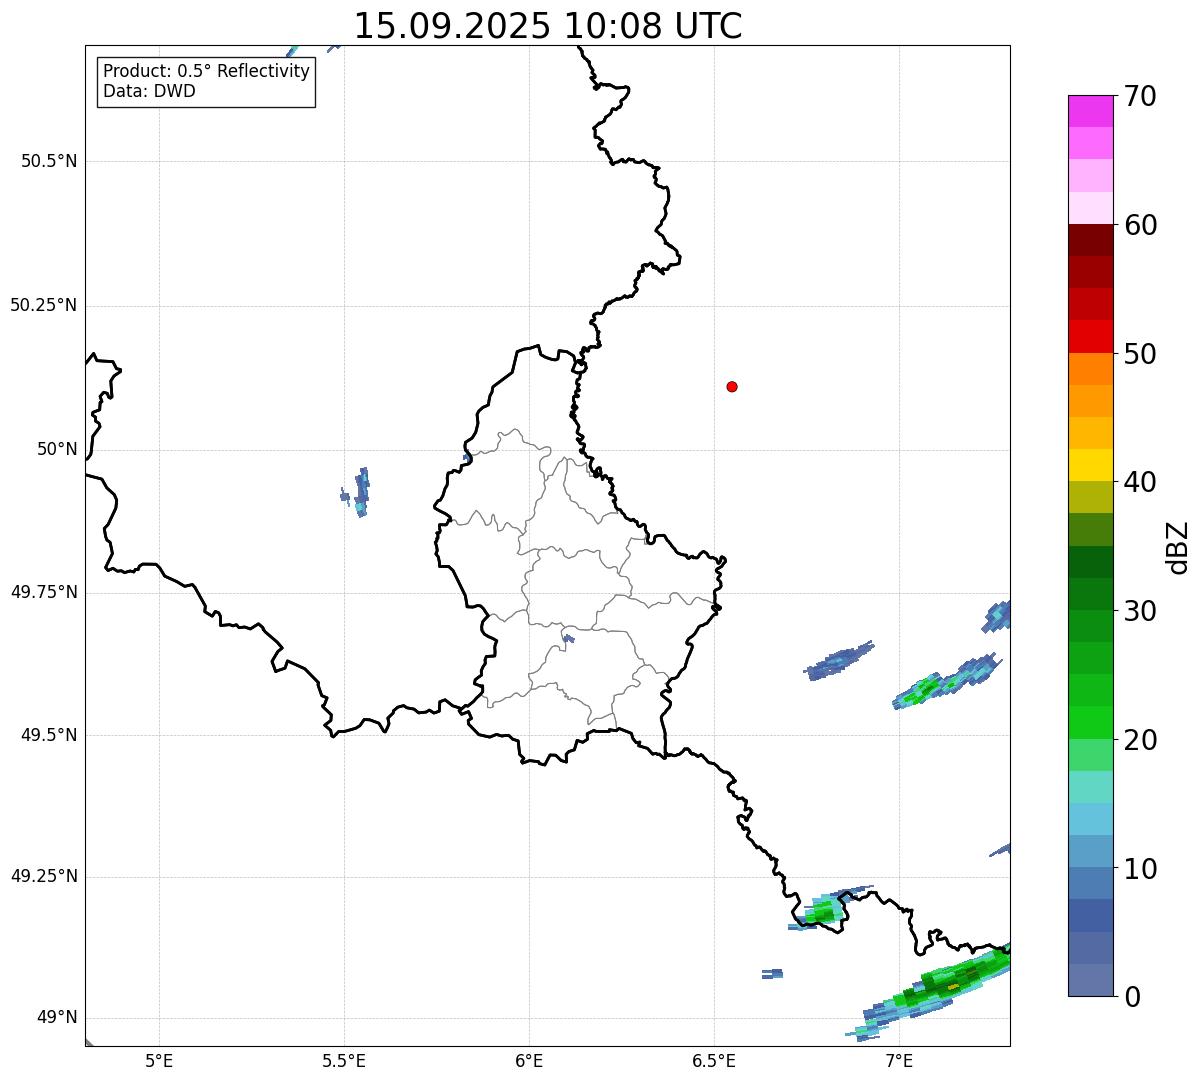
Task: Click the colorbar "50" tick label
Action: pyautogui.click(x=1141, y=354)
